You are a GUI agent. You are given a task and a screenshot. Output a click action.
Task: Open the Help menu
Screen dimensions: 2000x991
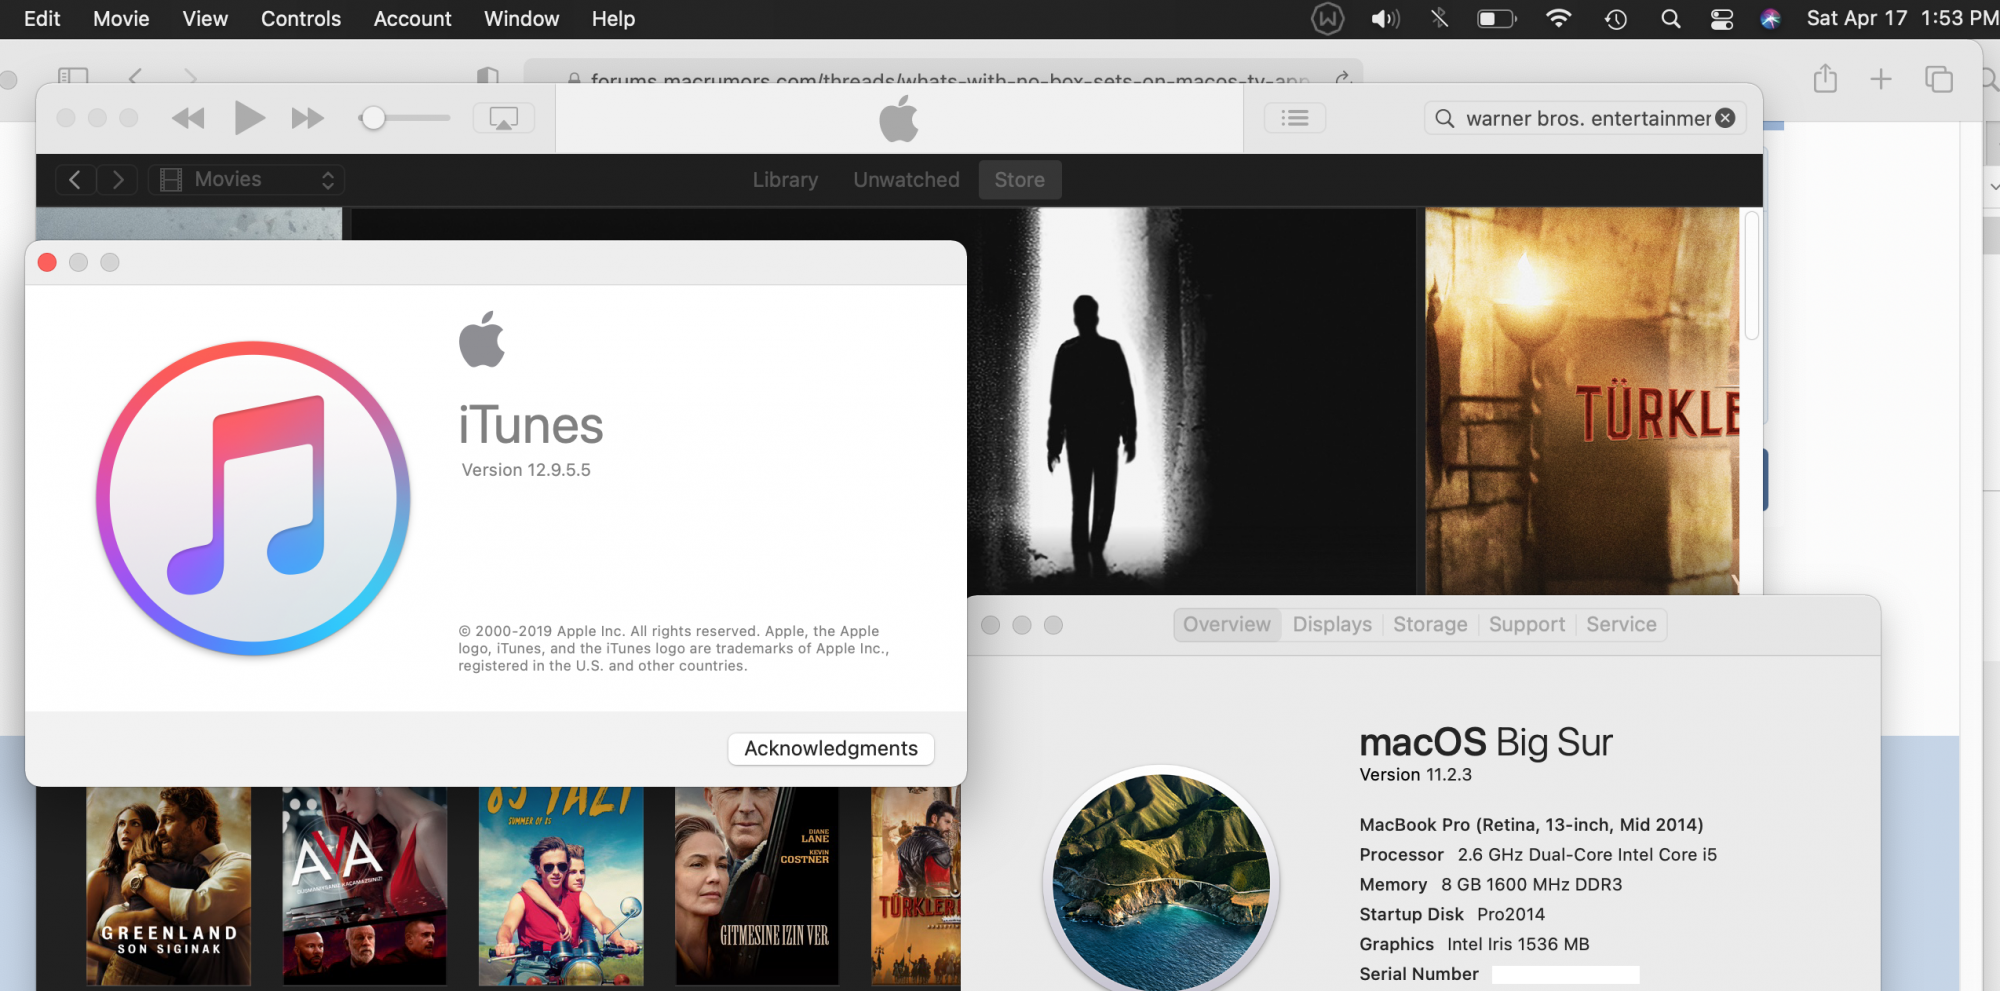click(613, 19)
